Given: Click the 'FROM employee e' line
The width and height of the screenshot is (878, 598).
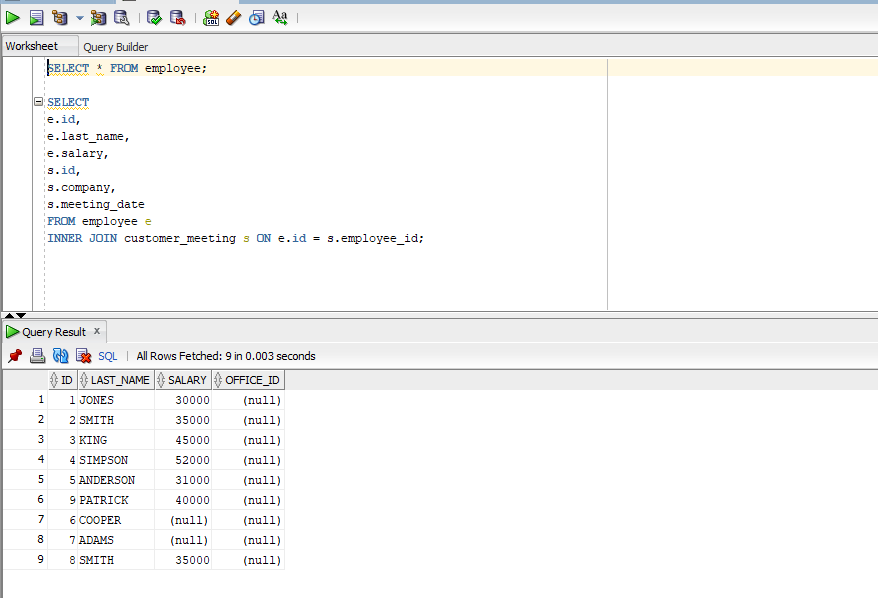Looking at the screenshot, I should point(99,221).
